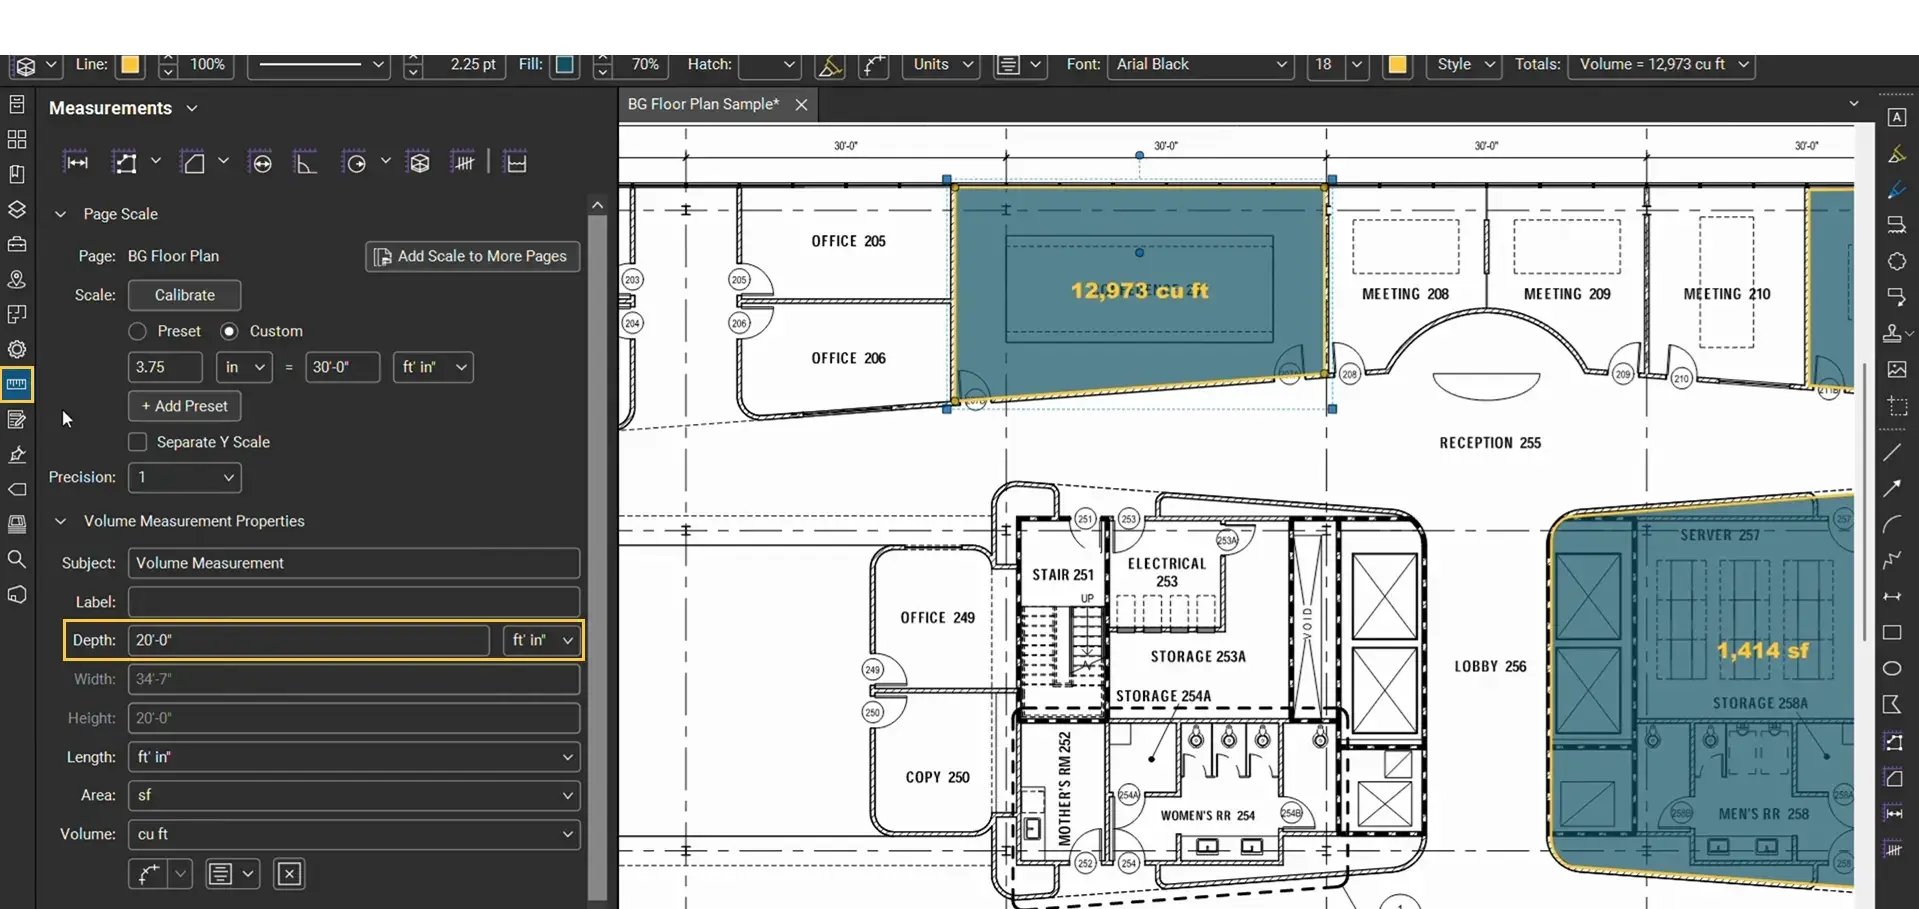Screen dimensions: 1919x909
Task: Open the Layers panel in left sidebar
Action: 17,209
